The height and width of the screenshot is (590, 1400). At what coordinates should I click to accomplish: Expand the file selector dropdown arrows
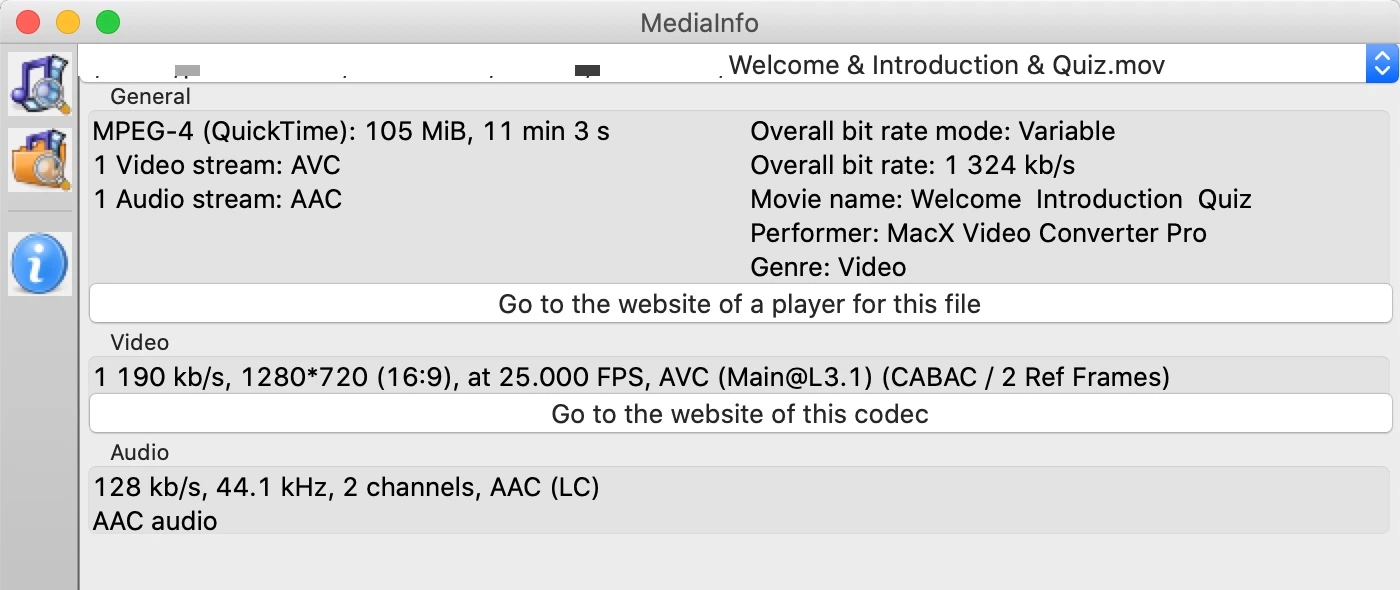click(x=1381, y=66)
